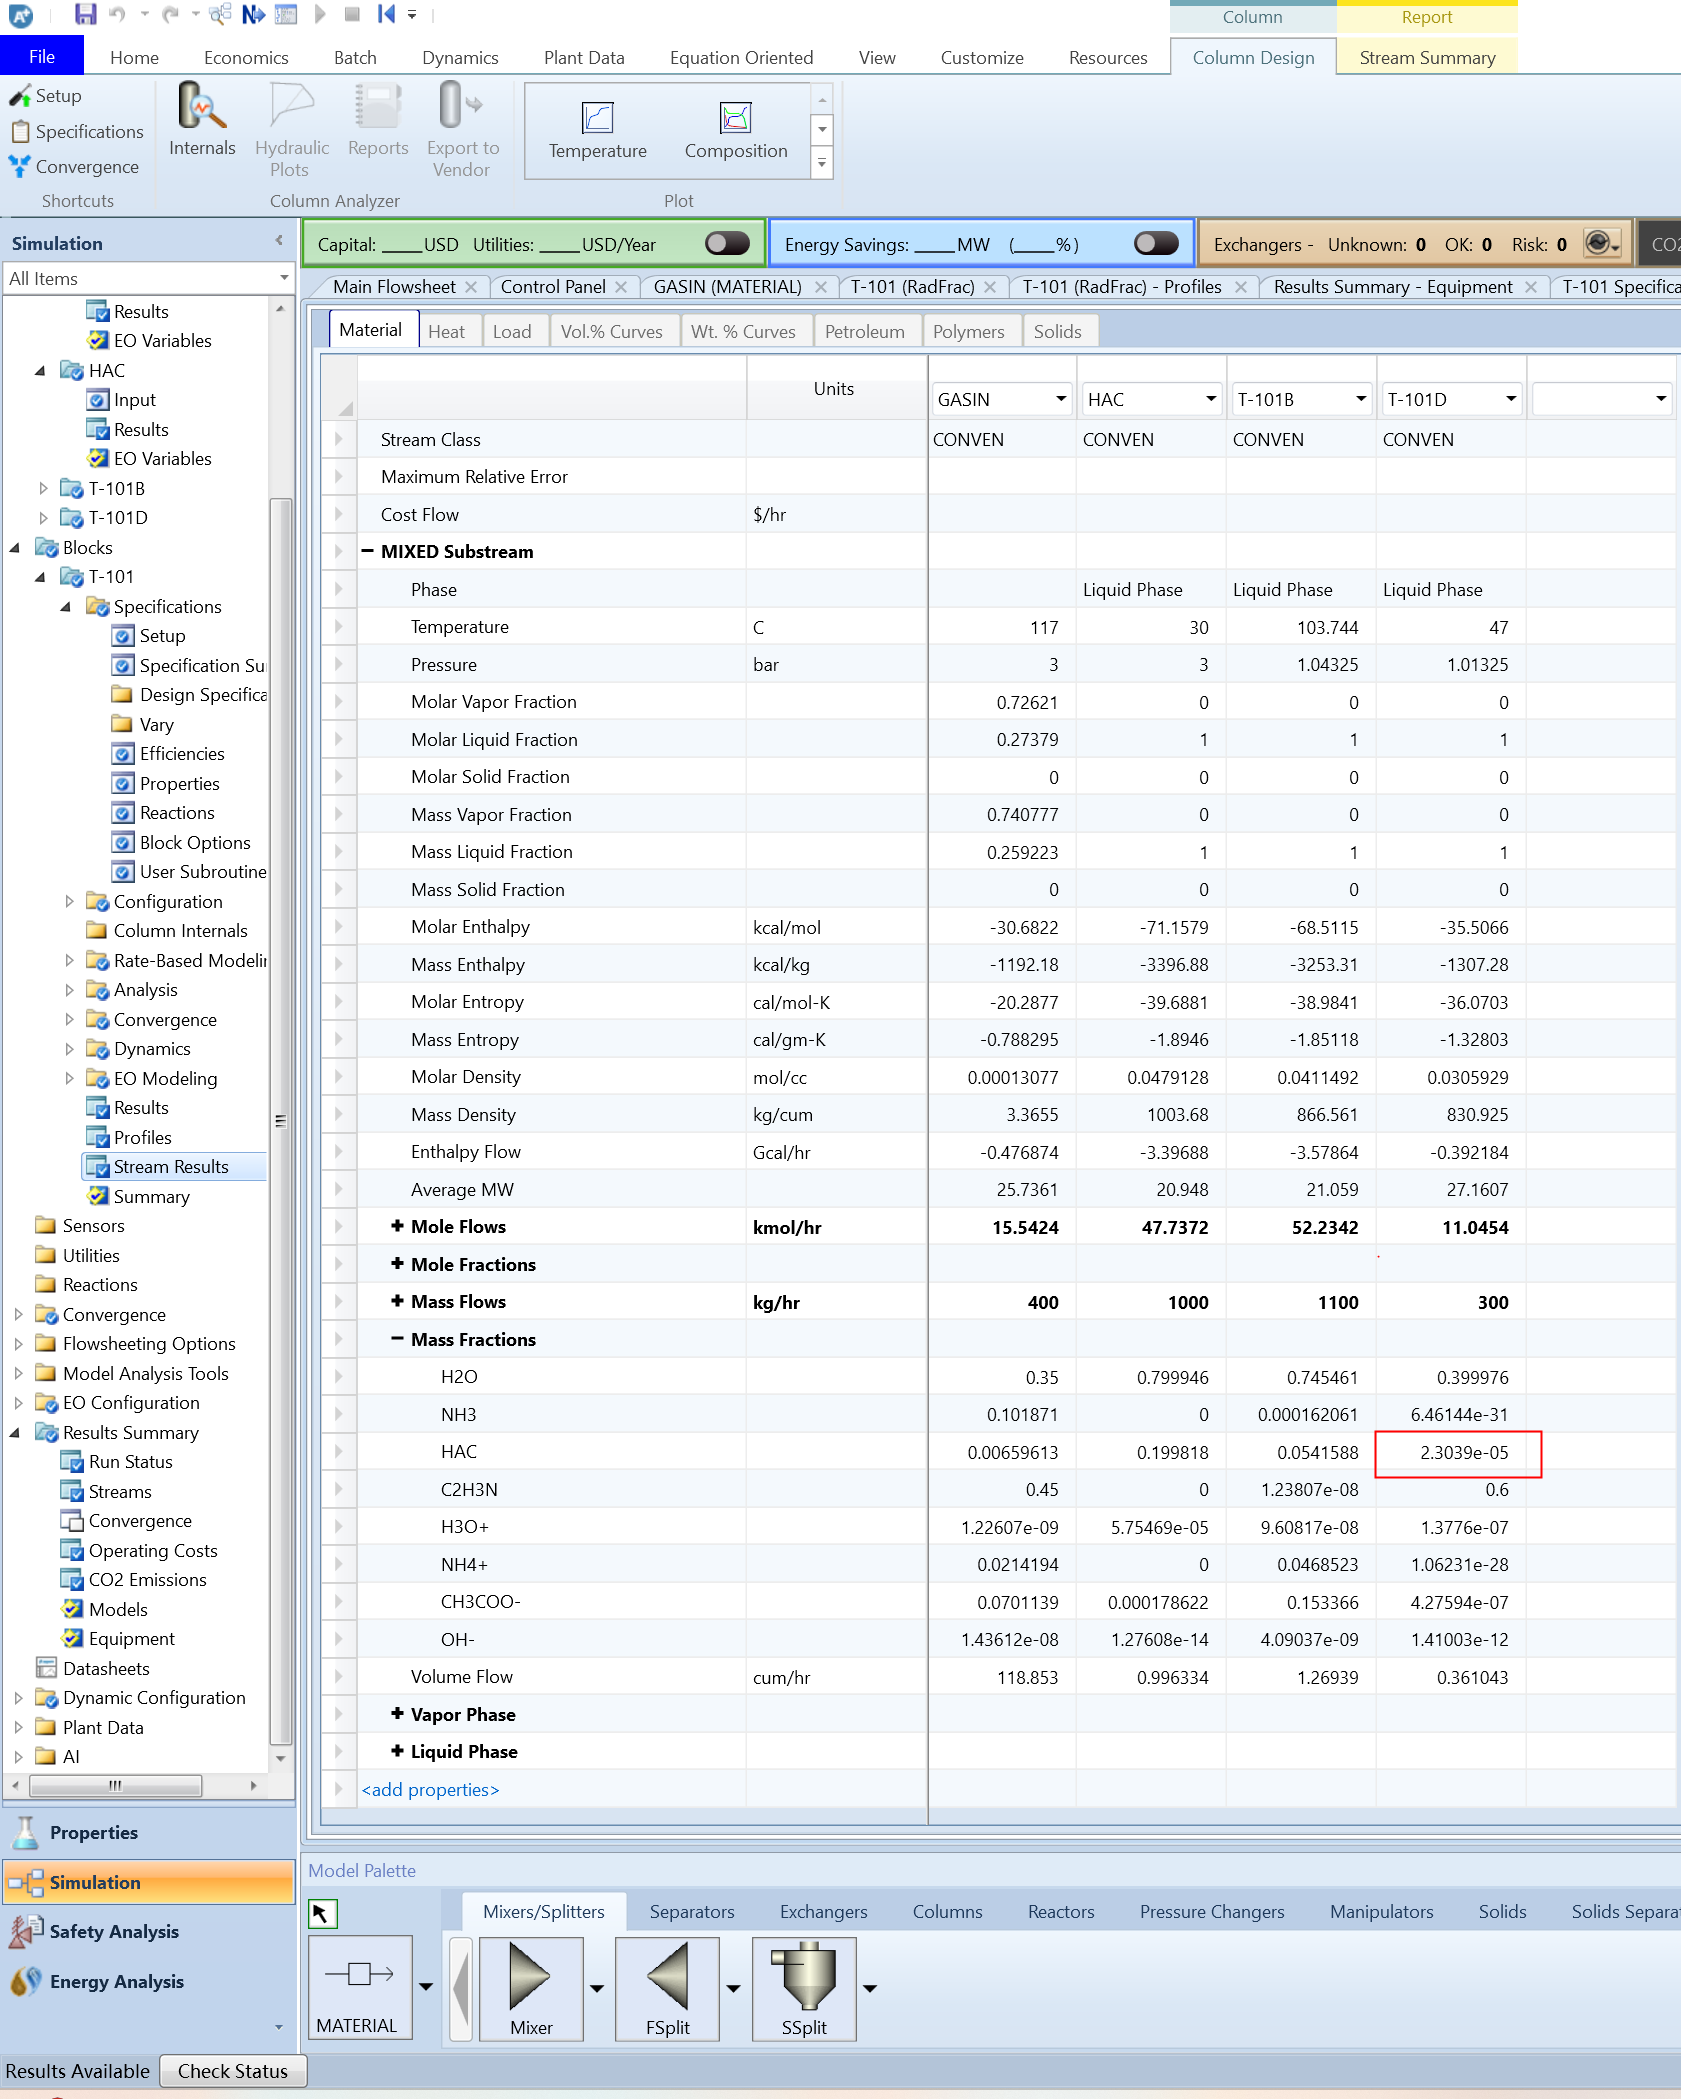Open the Setup shortcut
1681x2099 pixels.
(x=46, y=96)
